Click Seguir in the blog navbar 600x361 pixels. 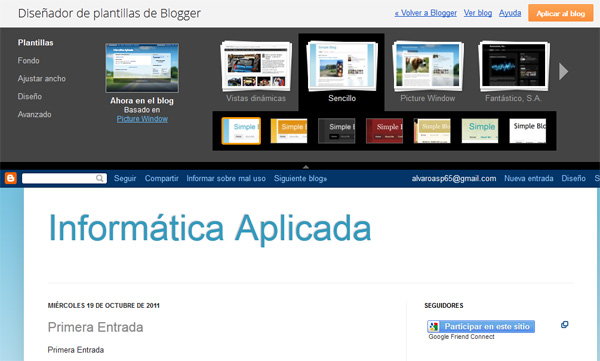click(x=125, y=178)
